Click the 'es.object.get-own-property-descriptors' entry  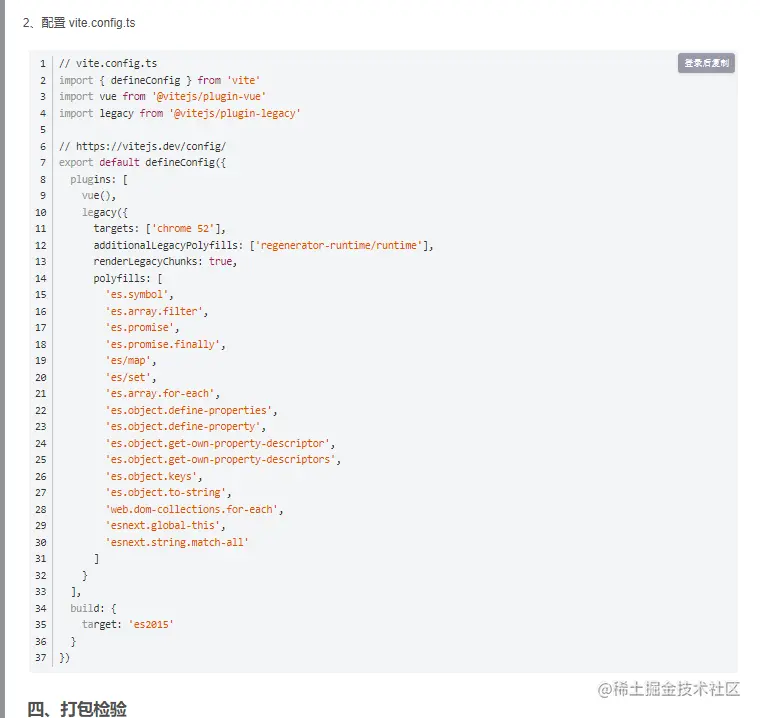point(220,459)
